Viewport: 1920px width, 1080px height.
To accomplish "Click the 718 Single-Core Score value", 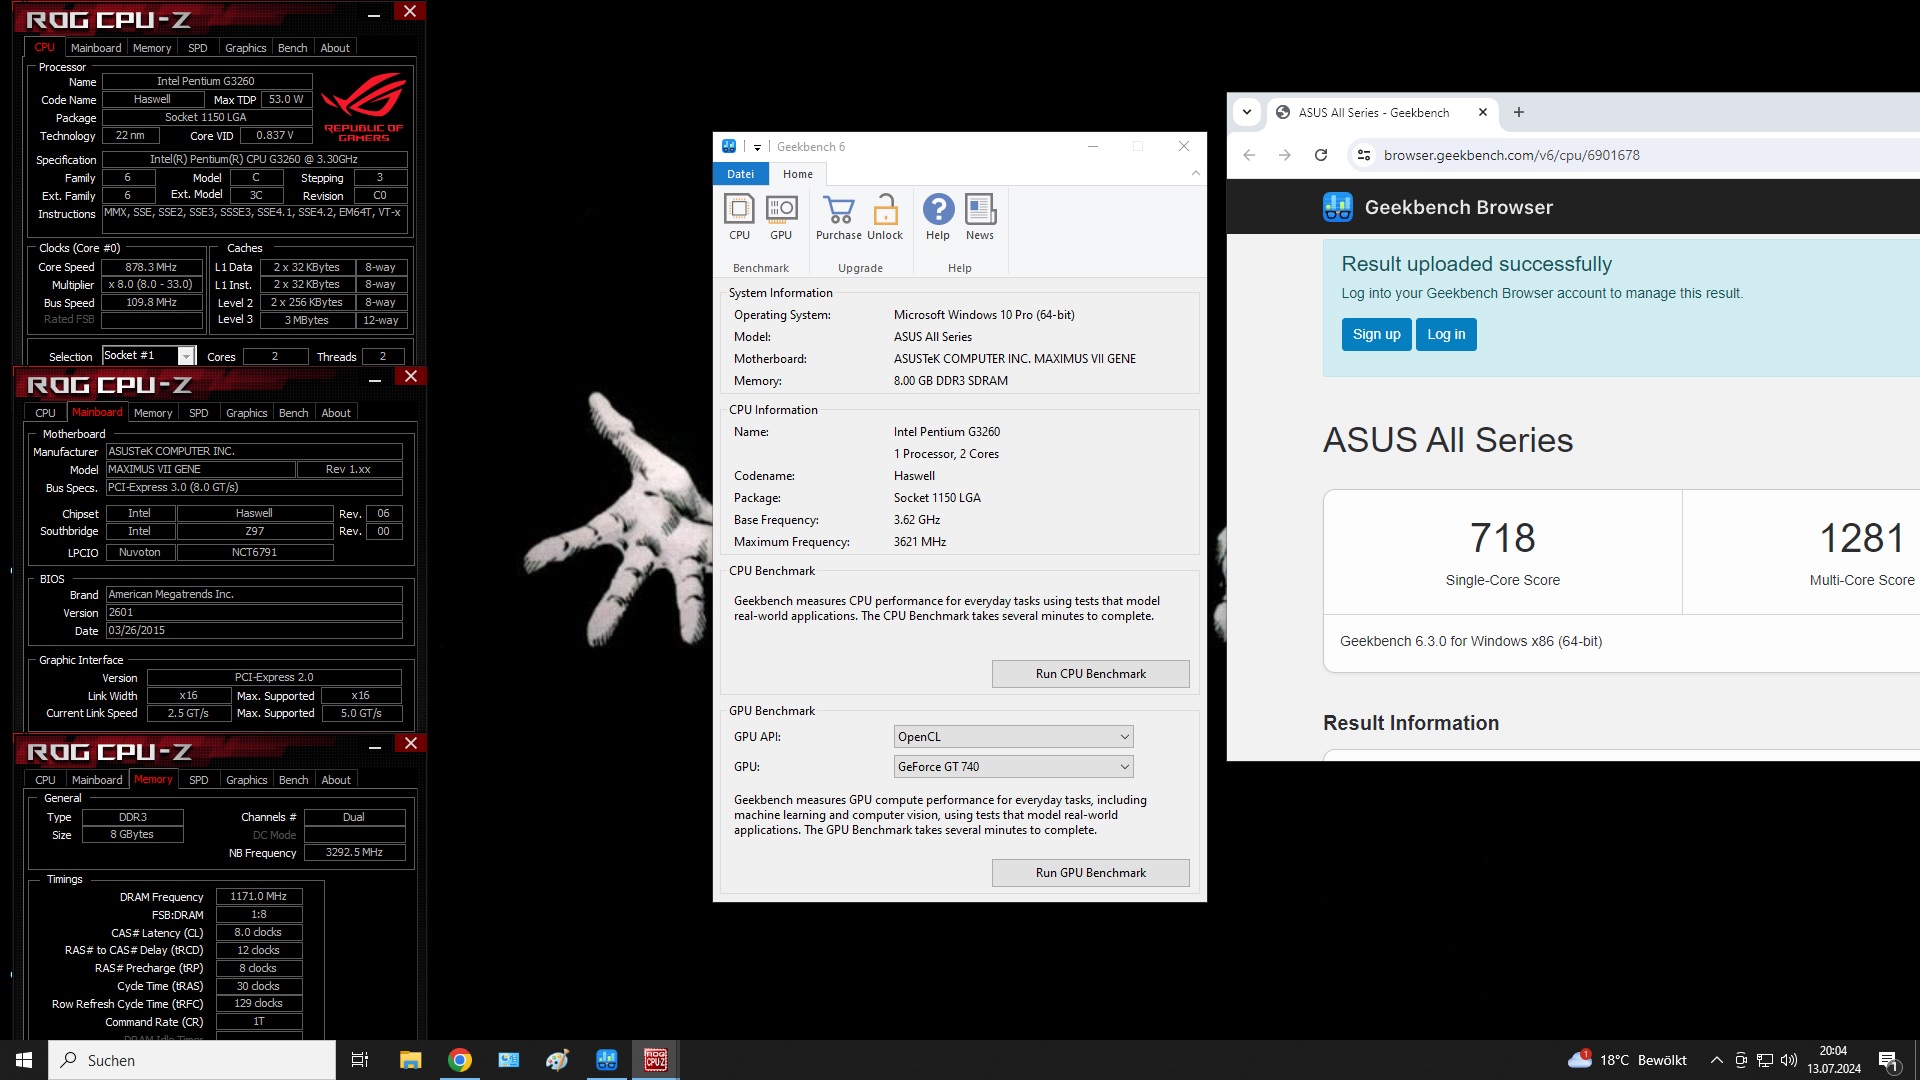I will [x=1502, y=538].
